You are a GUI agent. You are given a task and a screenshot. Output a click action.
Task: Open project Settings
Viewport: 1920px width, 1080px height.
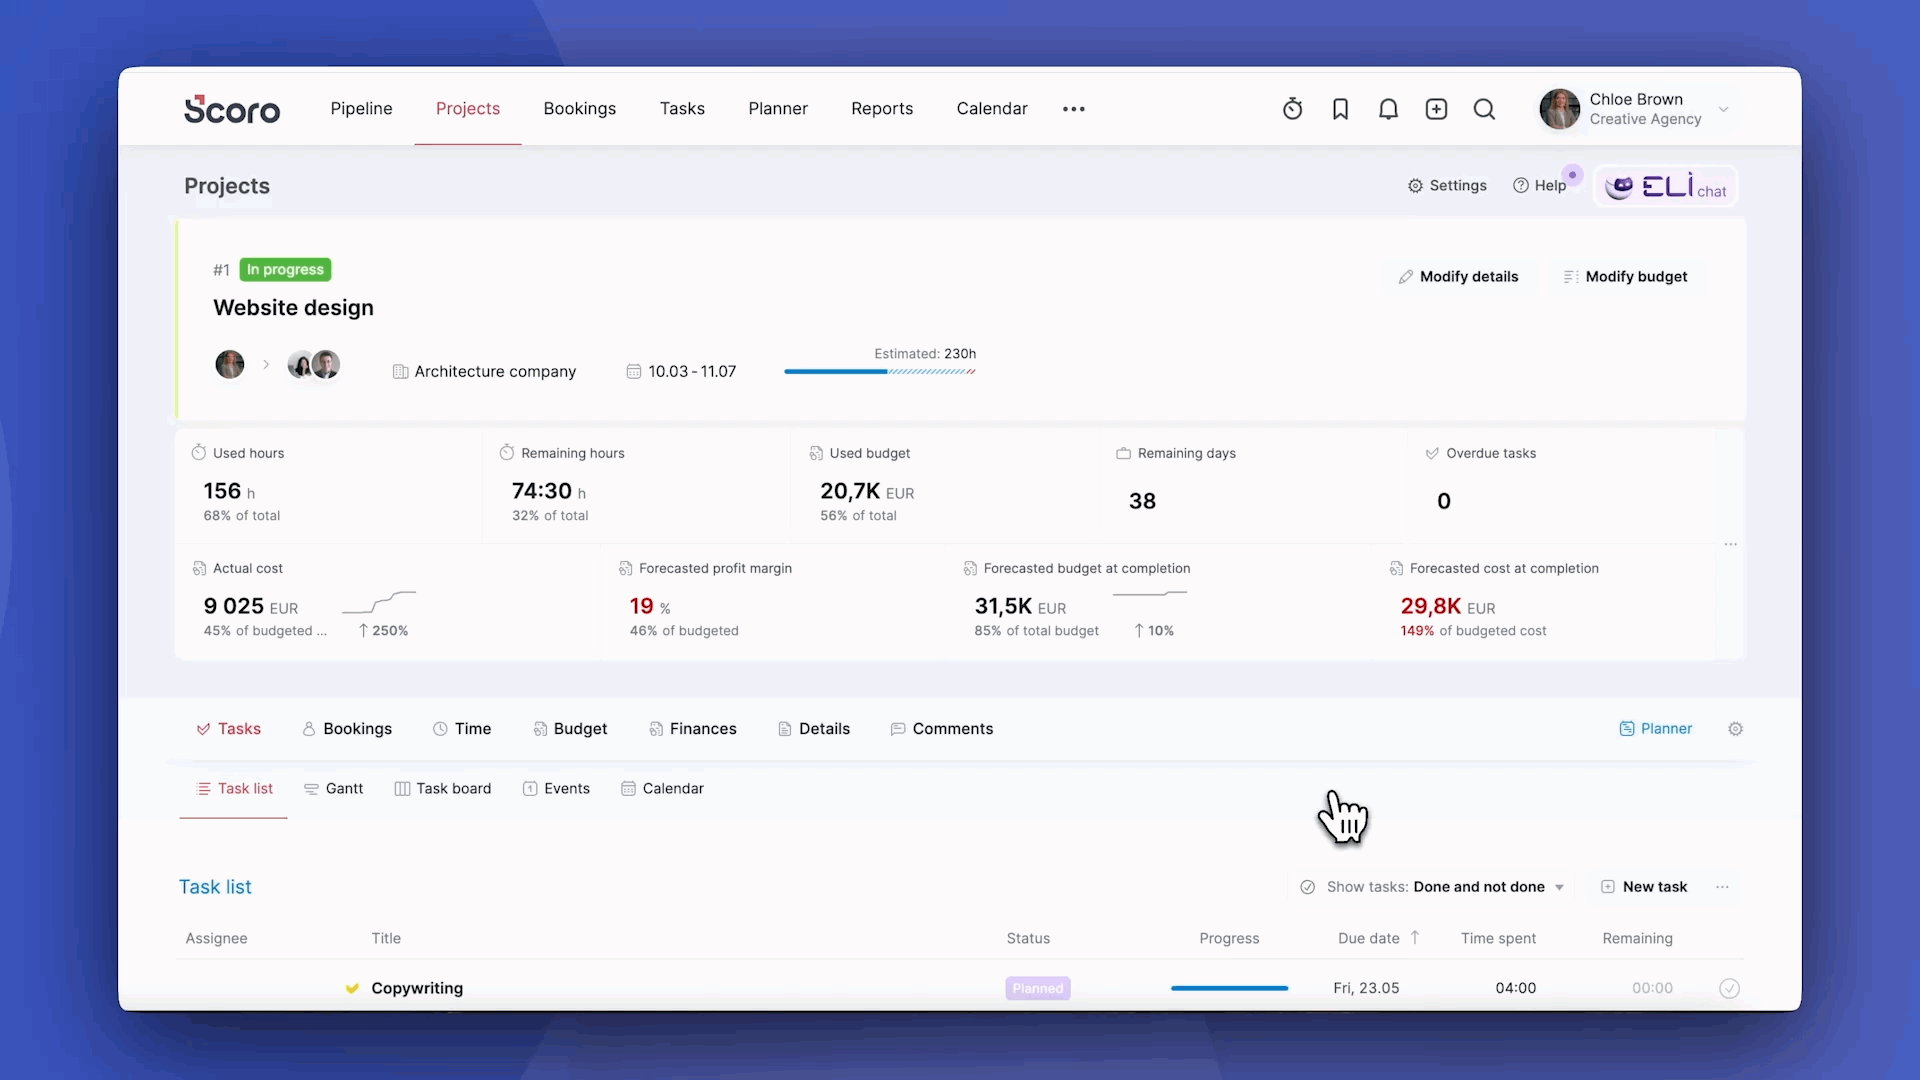pos(1447,185)
